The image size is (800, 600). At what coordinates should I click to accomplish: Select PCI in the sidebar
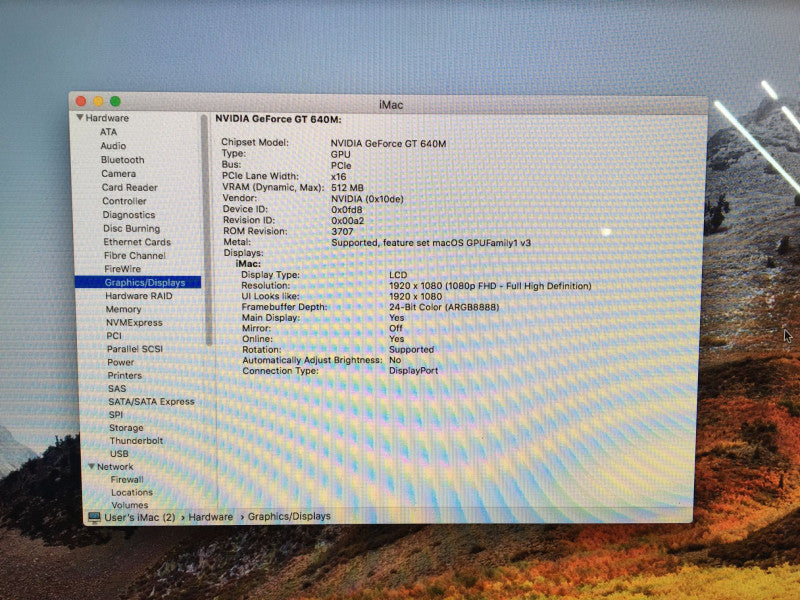114,336
